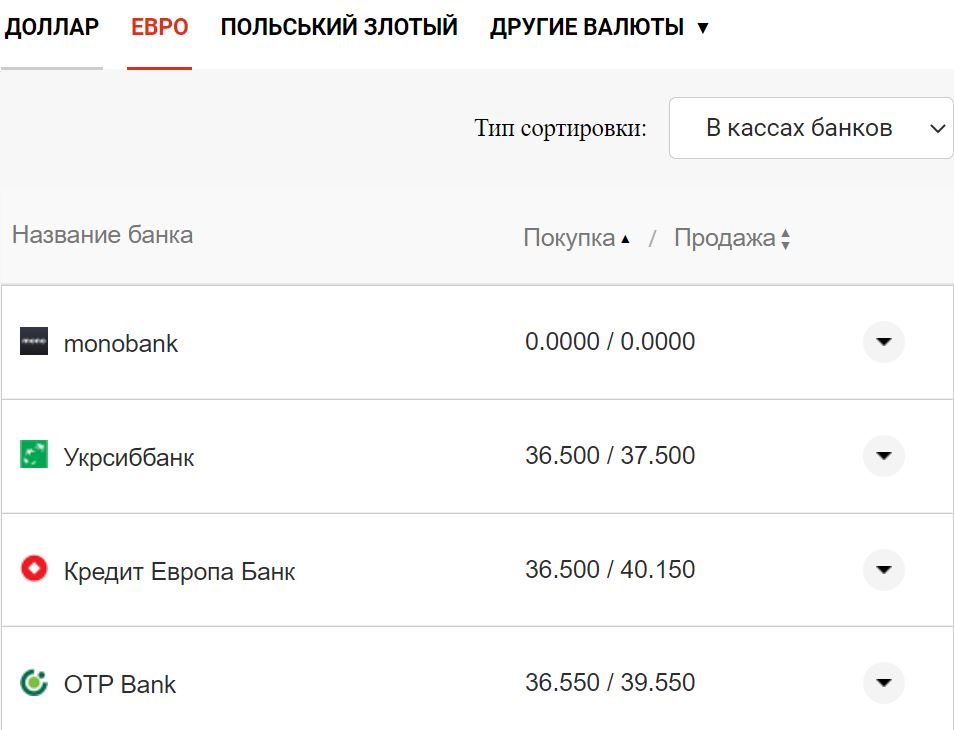This screenshot has width=954, height=730.
Task: Click the triangle next to ДРУГИЕ ВАЛЮТЫ
Action: tap(701, 28)
